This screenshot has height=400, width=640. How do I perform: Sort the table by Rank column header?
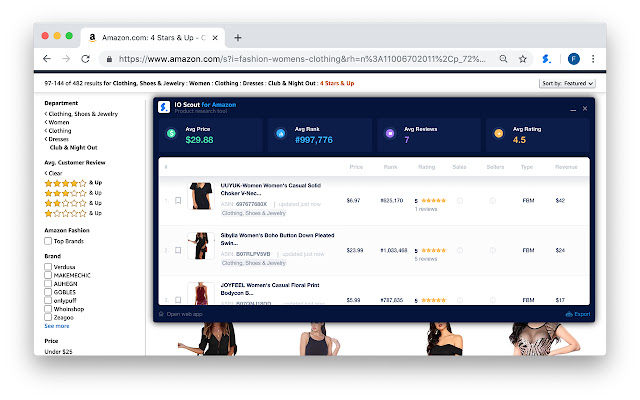tap(390, 167)
